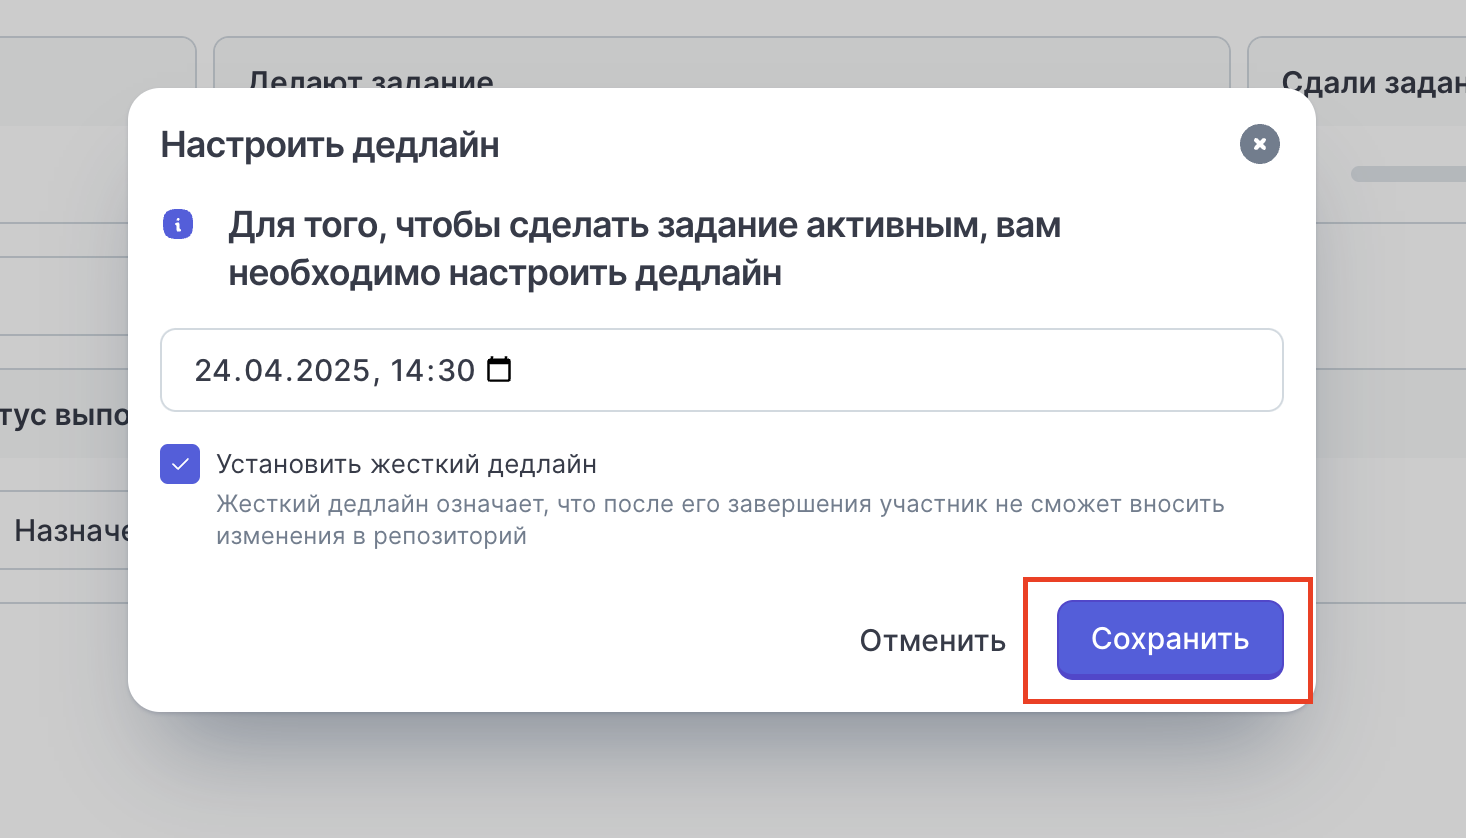Close the deadline dialog with the X icon
1466x838 pixels.
point(1260,144)
